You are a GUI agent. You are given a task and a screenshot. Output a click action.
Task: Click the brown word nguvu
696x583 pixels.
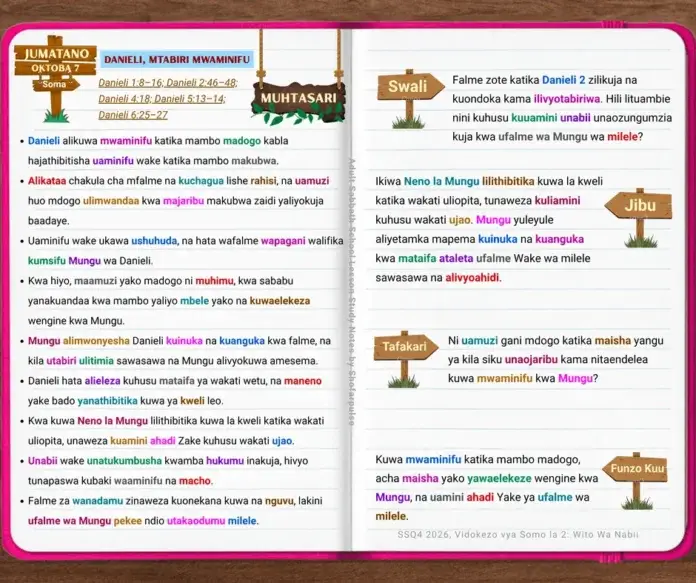click(279, 500)
